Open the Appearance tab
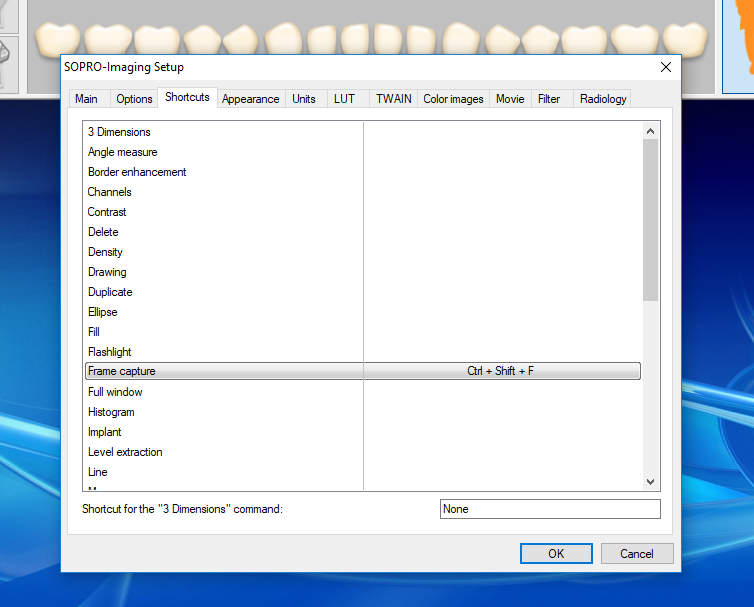 (251, 99)
